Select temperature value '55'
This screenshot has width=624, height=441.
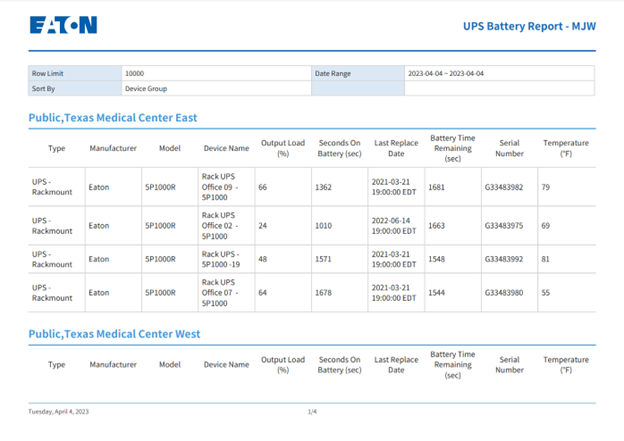coord(546,293)
